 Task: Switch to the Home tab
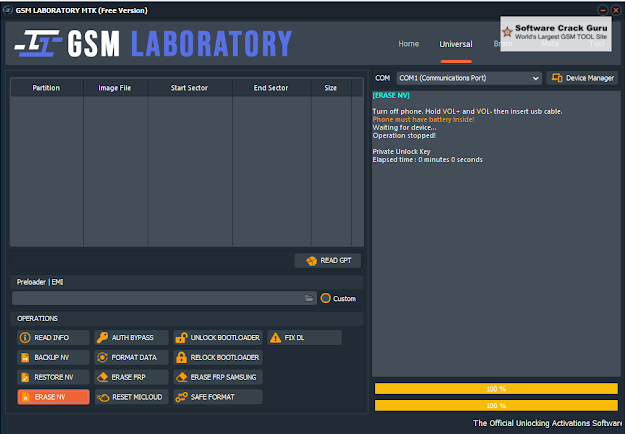click(x=409, y=44)
